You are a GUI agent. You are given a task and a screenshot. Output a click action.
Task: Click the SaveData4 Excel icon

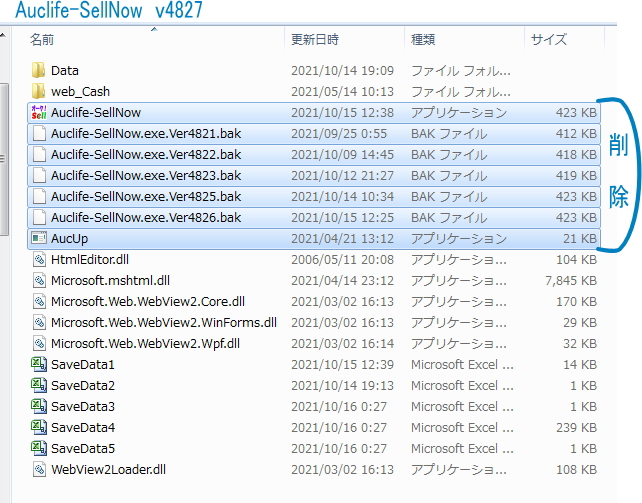coord(39,427)
